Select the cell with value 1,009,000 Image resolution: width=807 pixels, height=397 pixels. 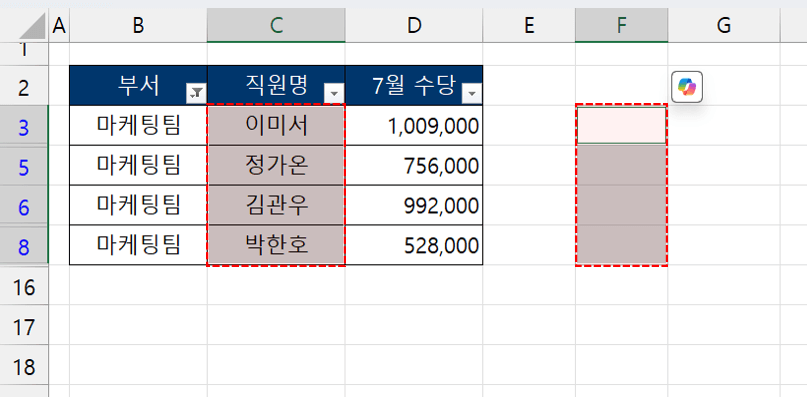pyautogui.click(x=414, y=126)
